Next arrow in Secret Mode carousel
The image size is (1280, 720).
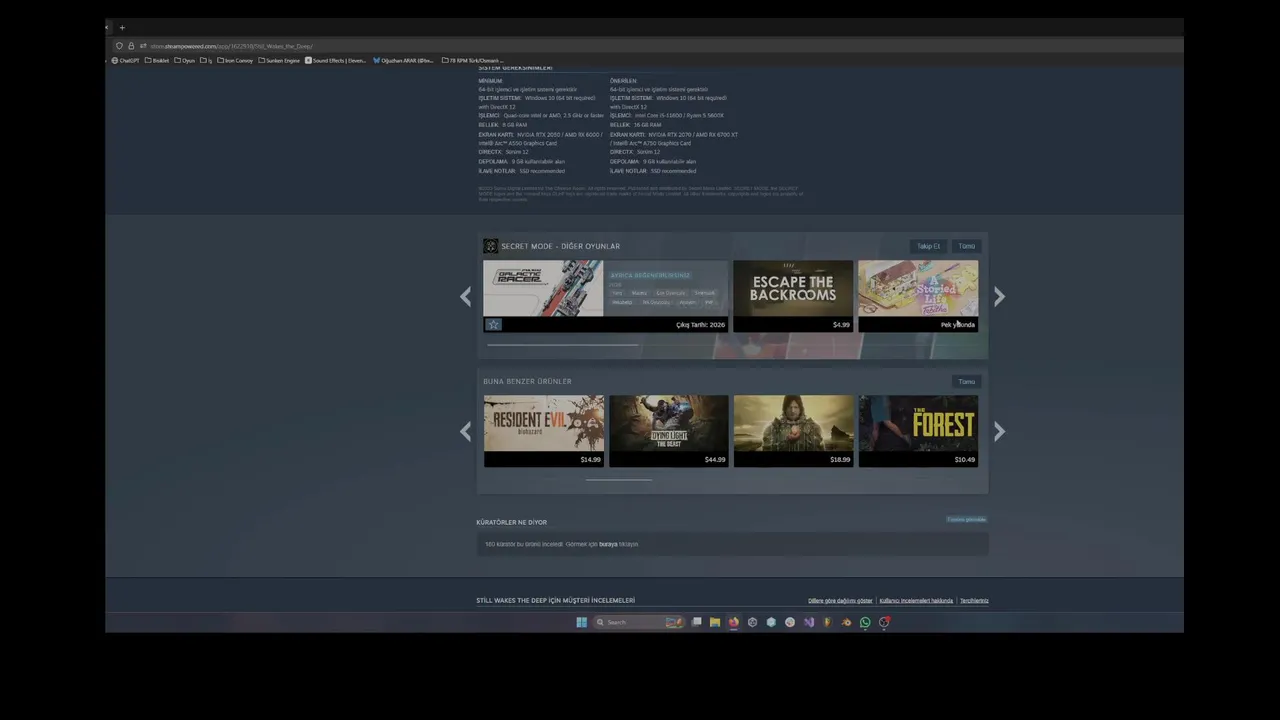tap(999, 296)
